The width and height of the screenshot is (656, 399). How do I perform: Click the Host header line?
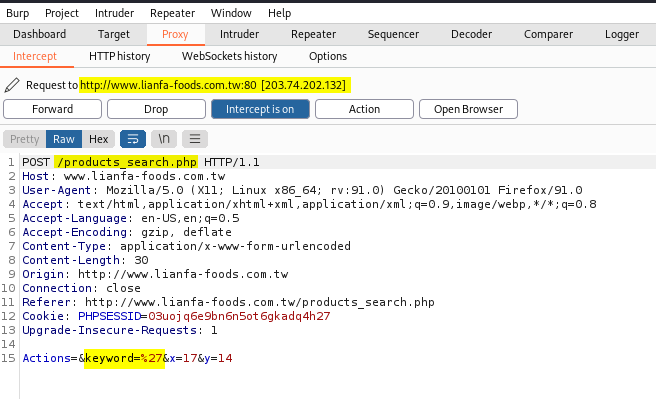pos(124,176)
